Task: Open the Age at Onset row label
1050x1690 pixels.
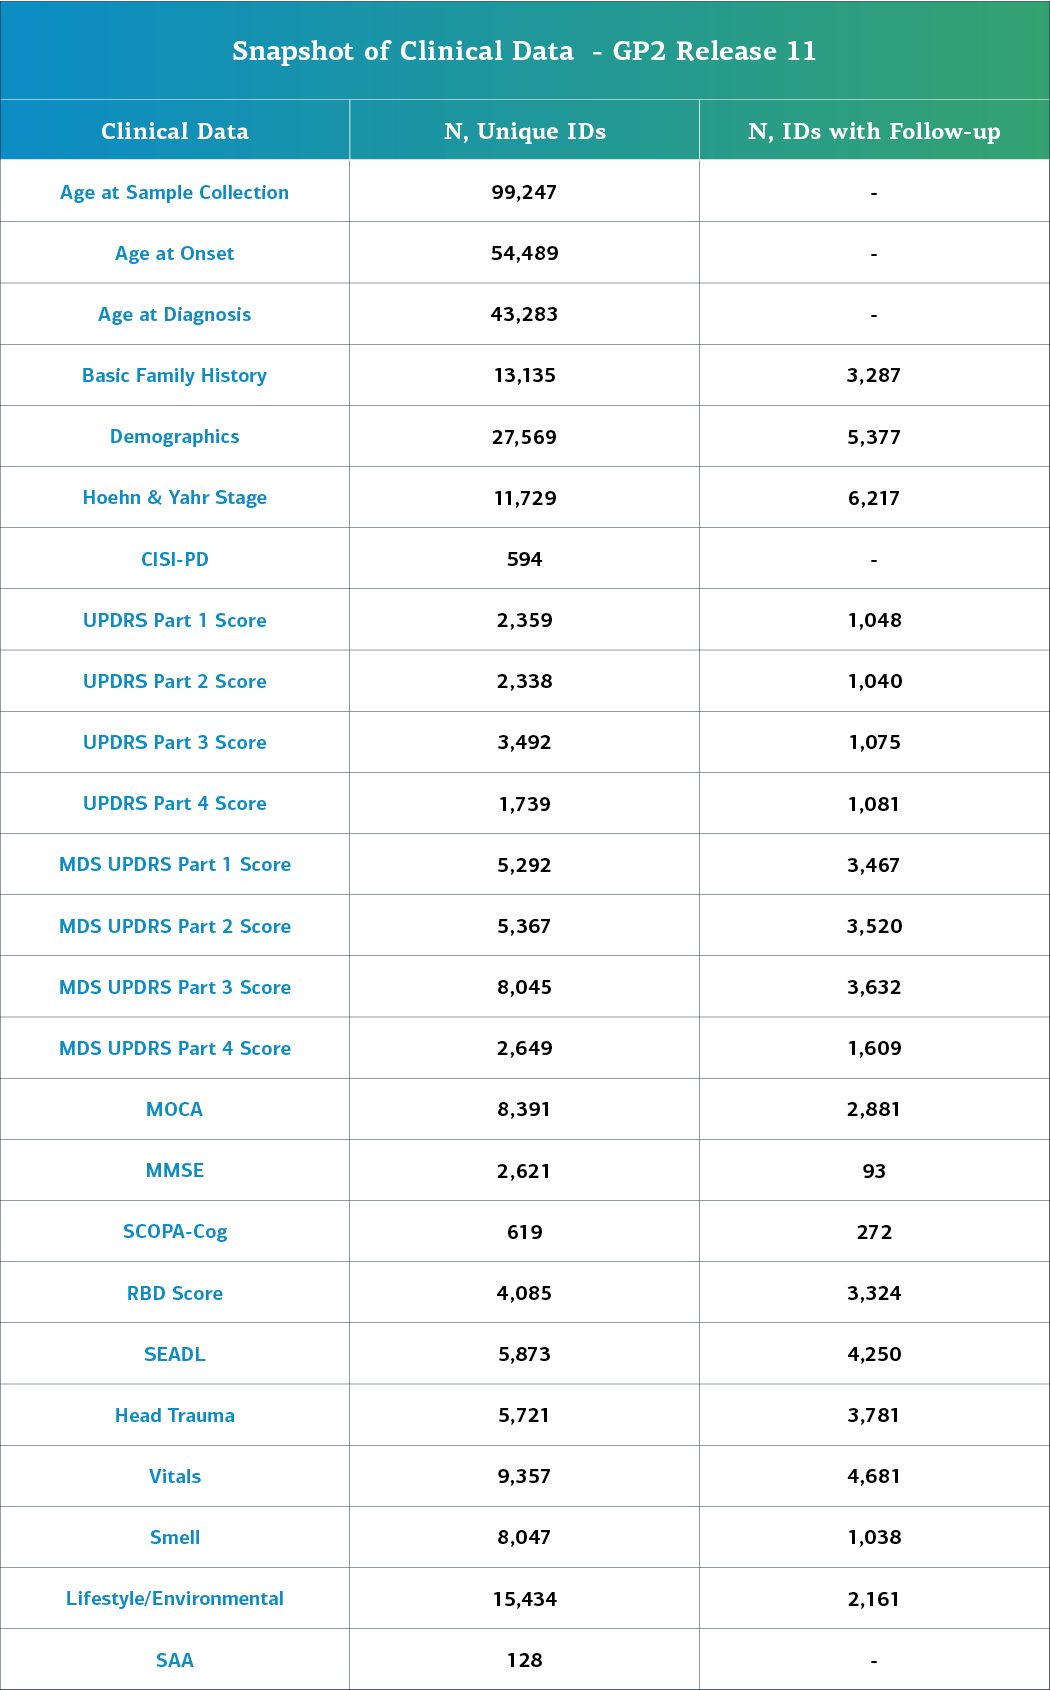Action: pos(174,253)
